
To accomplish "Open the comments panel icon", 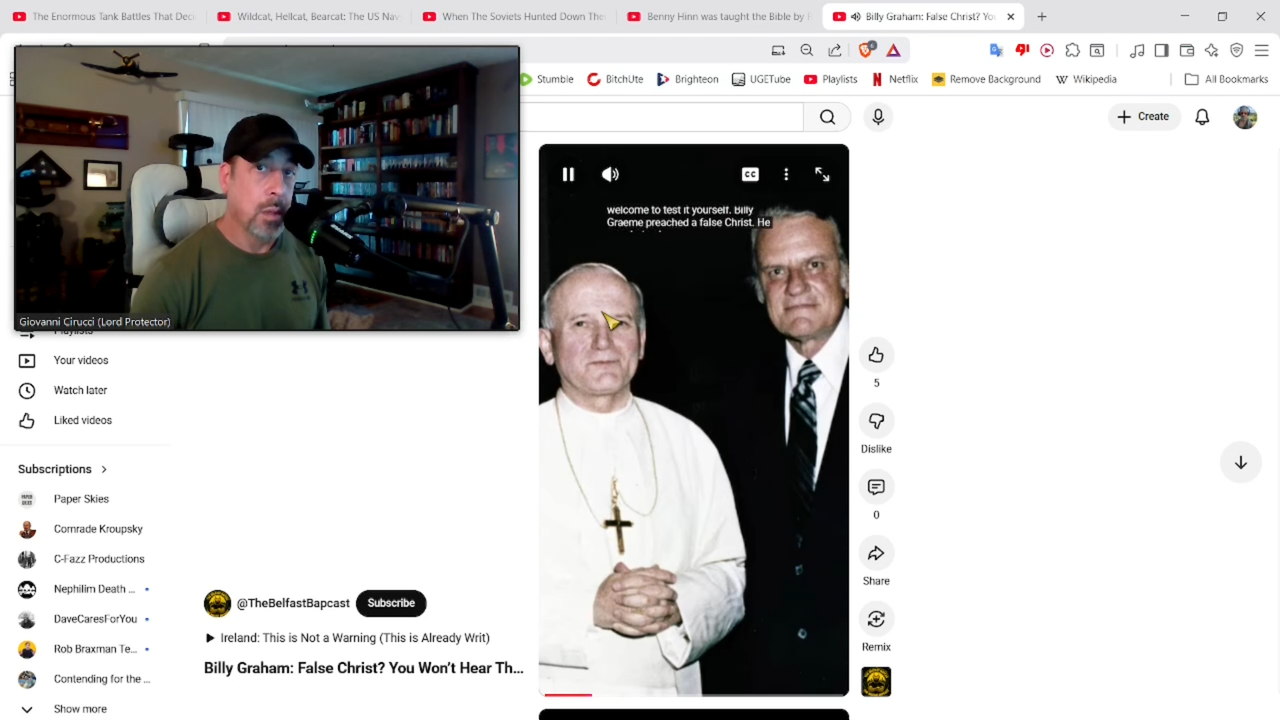I will point(876,487).
